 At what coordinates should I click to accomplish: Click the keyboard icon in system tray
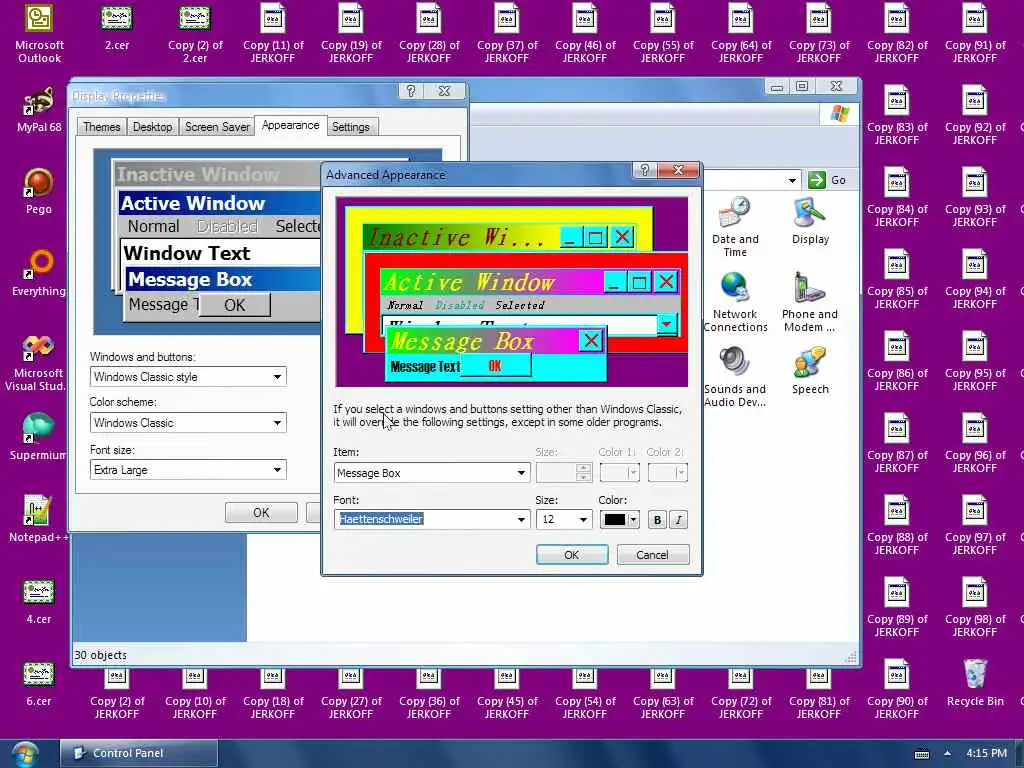[921, 754]
